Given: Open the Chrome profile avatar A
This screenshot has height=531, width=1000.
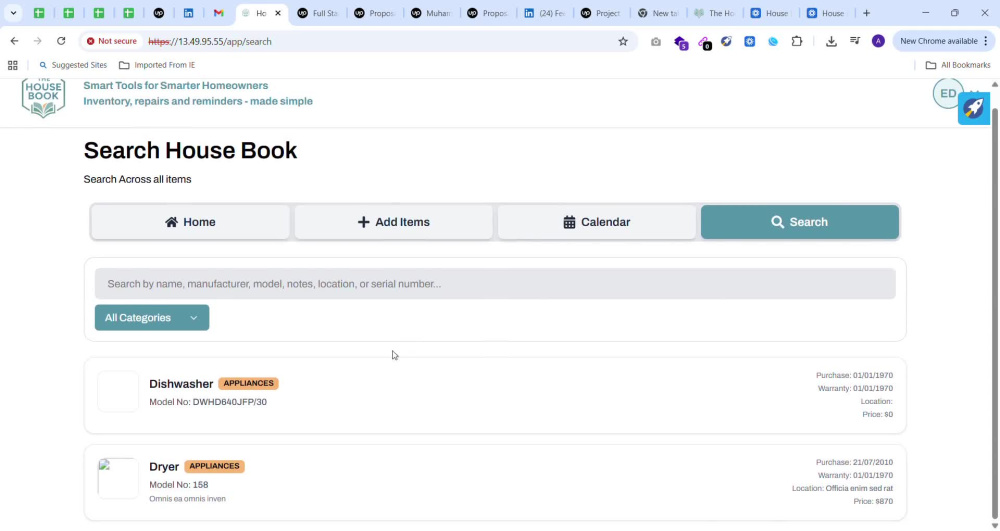Looking at the screenshot, I should 878,41.
